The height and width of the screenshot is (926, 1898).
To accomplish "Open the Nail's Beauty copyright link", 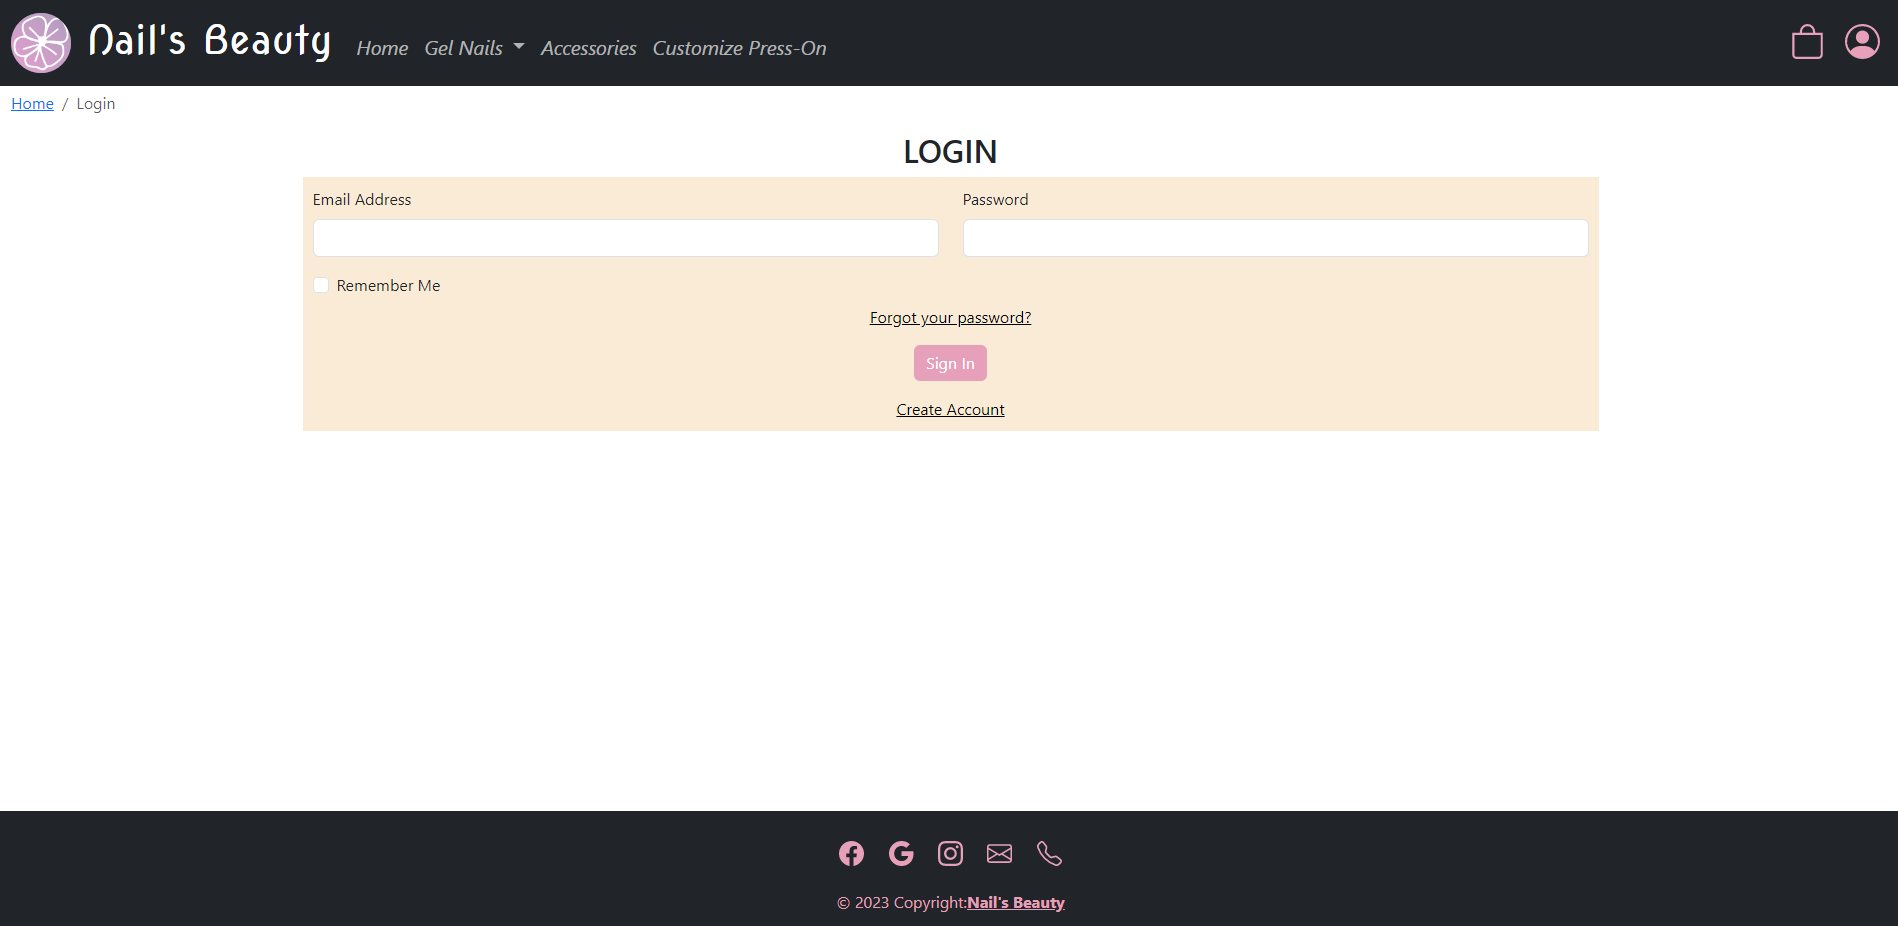I will tap(1015, 902).
